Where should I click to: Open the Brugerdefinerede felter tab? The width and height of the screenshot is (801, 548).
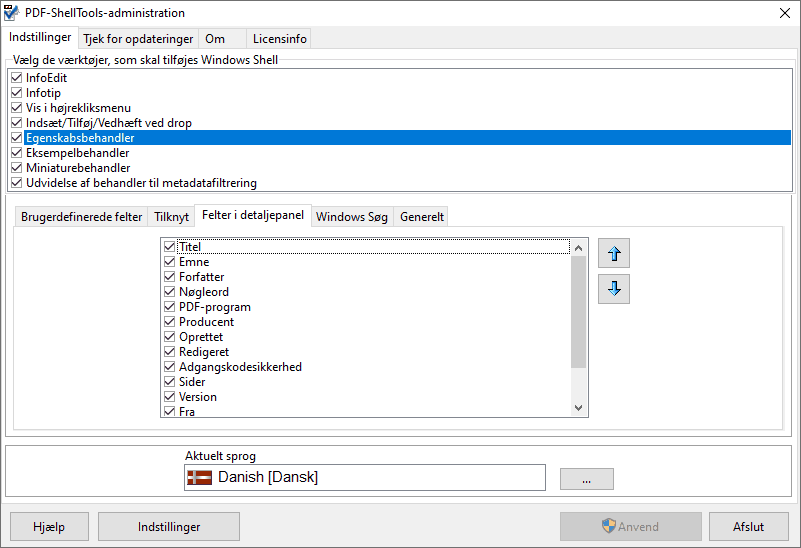(81, 217)
